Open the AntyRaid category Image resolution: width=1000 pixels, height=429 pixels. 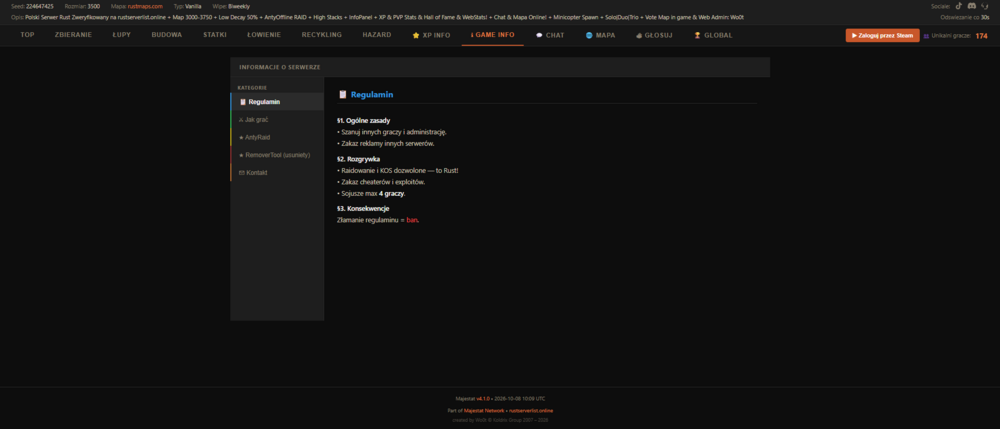click(277, 137)
